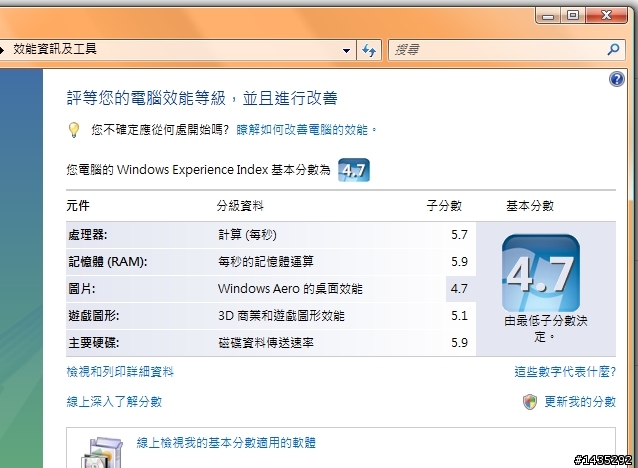Click the 效能資訊及工具 address bar text
Viewport: 638px width, 468px height.
tap(55, 49)
